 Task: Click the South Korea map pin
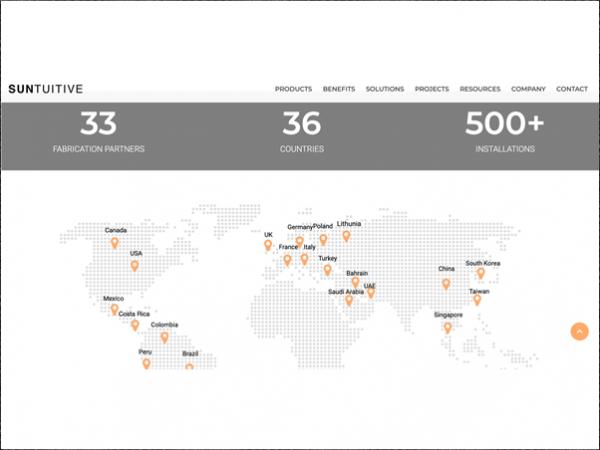pos(481,272)
